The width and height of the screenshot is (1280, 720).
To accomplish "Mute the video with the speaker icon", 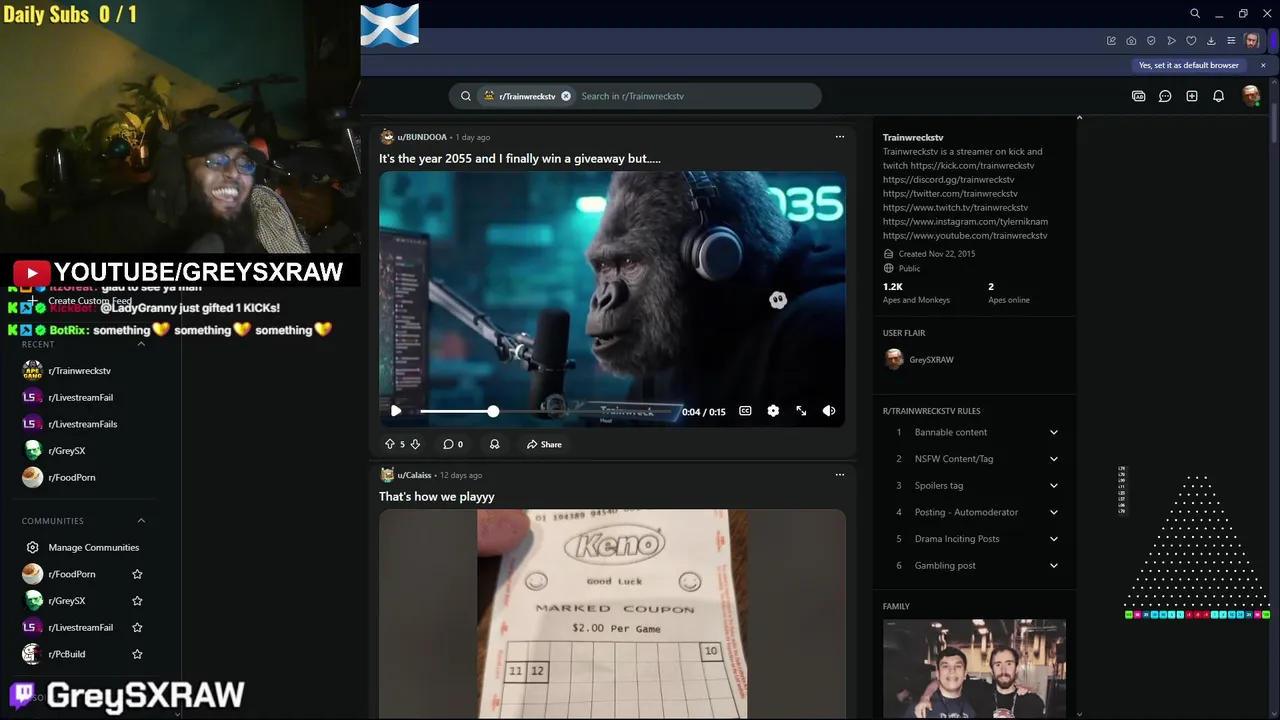I will click(829, 411).
